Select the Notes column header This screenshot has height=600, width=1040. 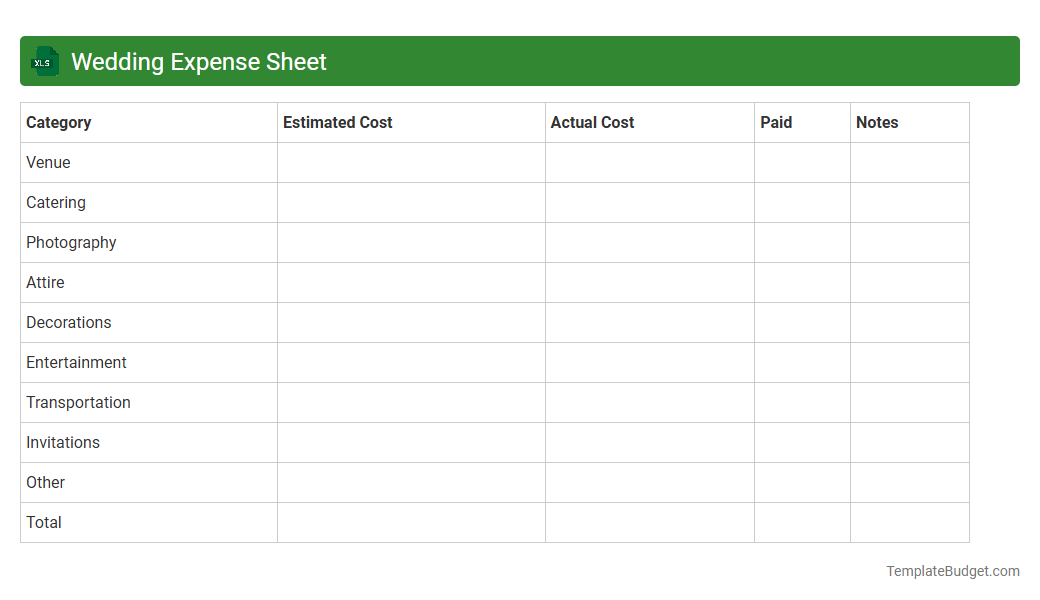click(877, 122)
